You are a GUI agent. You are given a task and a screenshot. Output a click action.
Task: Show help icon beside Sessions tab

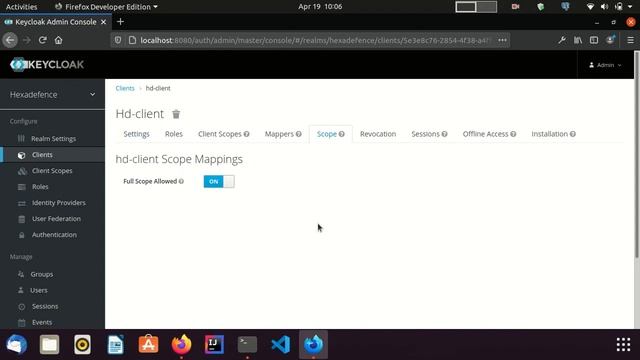[444, 134]
